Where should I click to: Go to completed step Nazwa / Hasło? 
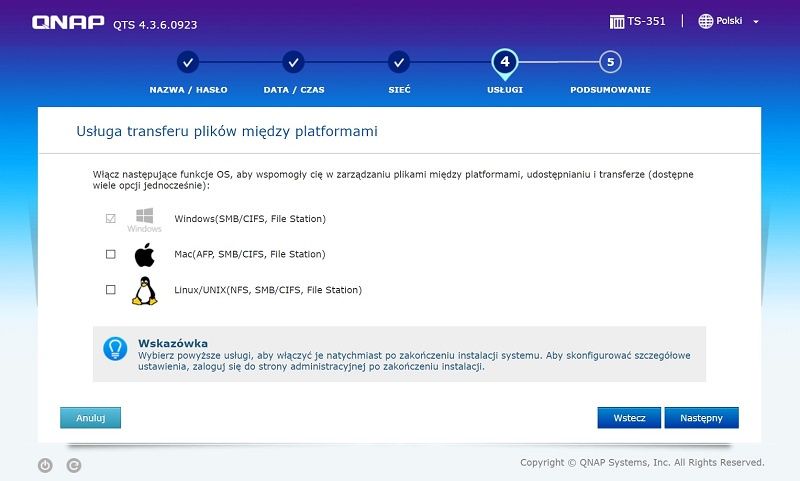coord(188,62)
